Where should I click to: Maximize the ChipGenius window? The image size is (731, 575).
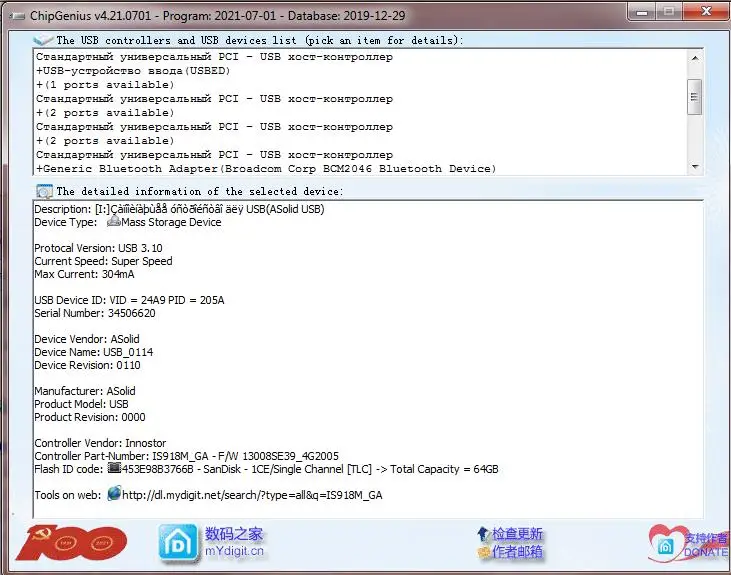click(x=669, y=12)
